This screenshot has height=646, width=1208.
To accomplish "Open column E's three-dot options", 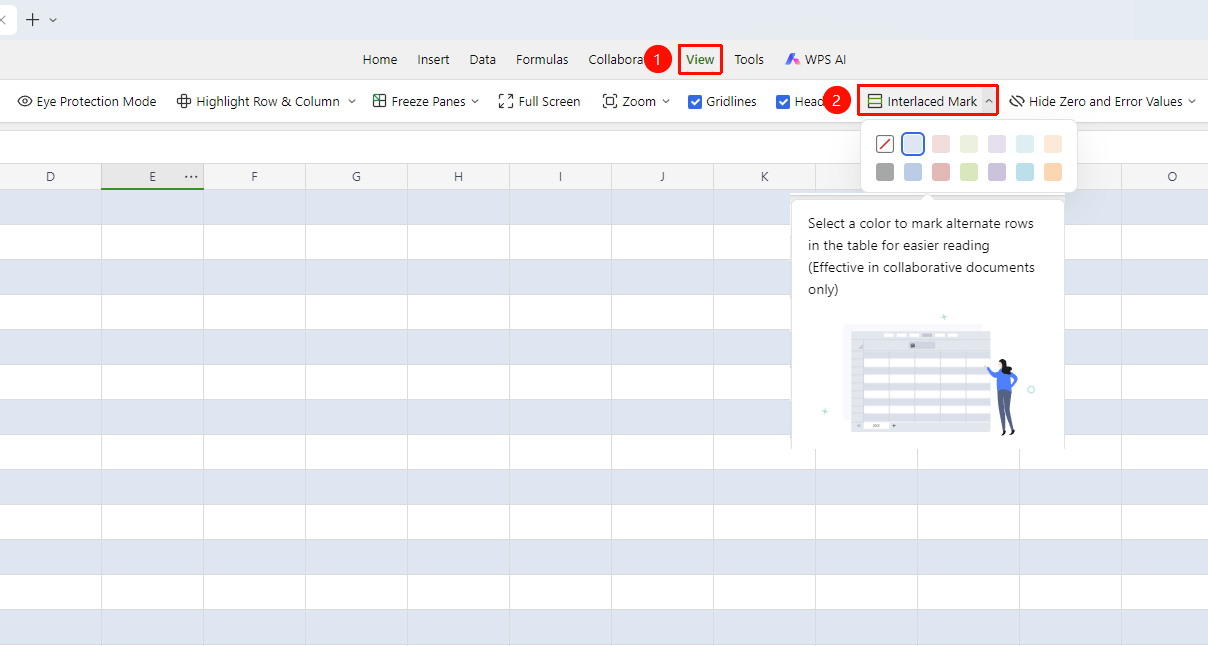I will (191, 176).
